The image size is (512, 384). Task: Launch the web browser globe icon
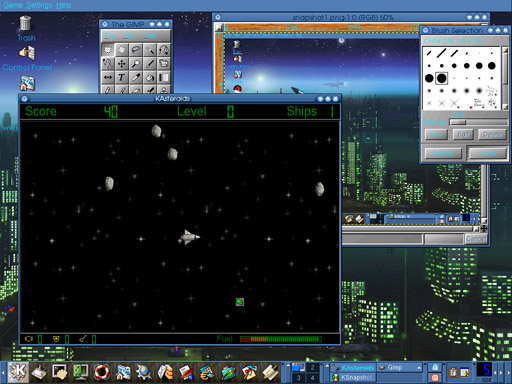coord(144,372)
